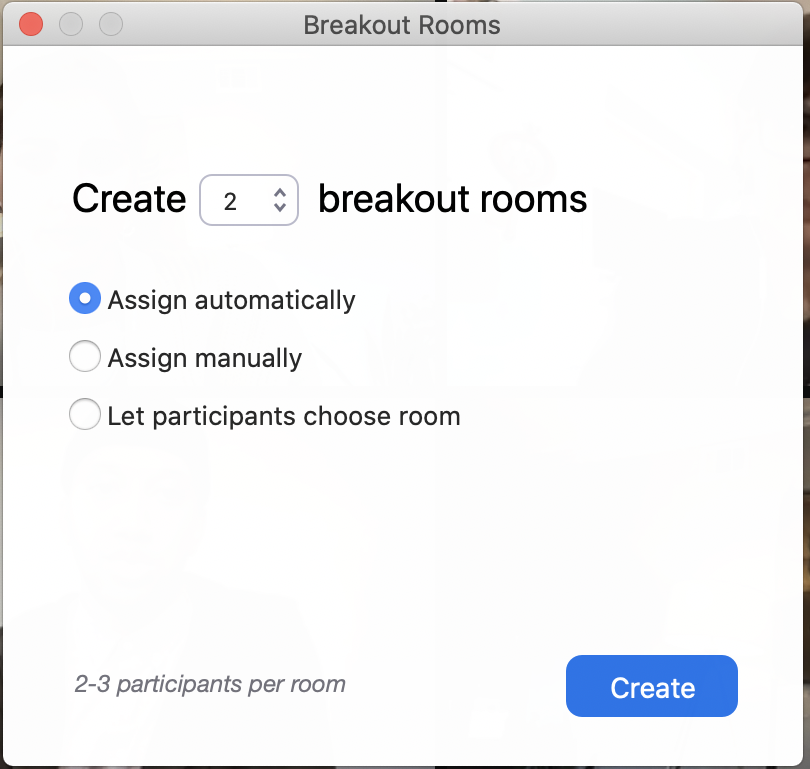Click the blue Create button

click(x=651, y=687)
